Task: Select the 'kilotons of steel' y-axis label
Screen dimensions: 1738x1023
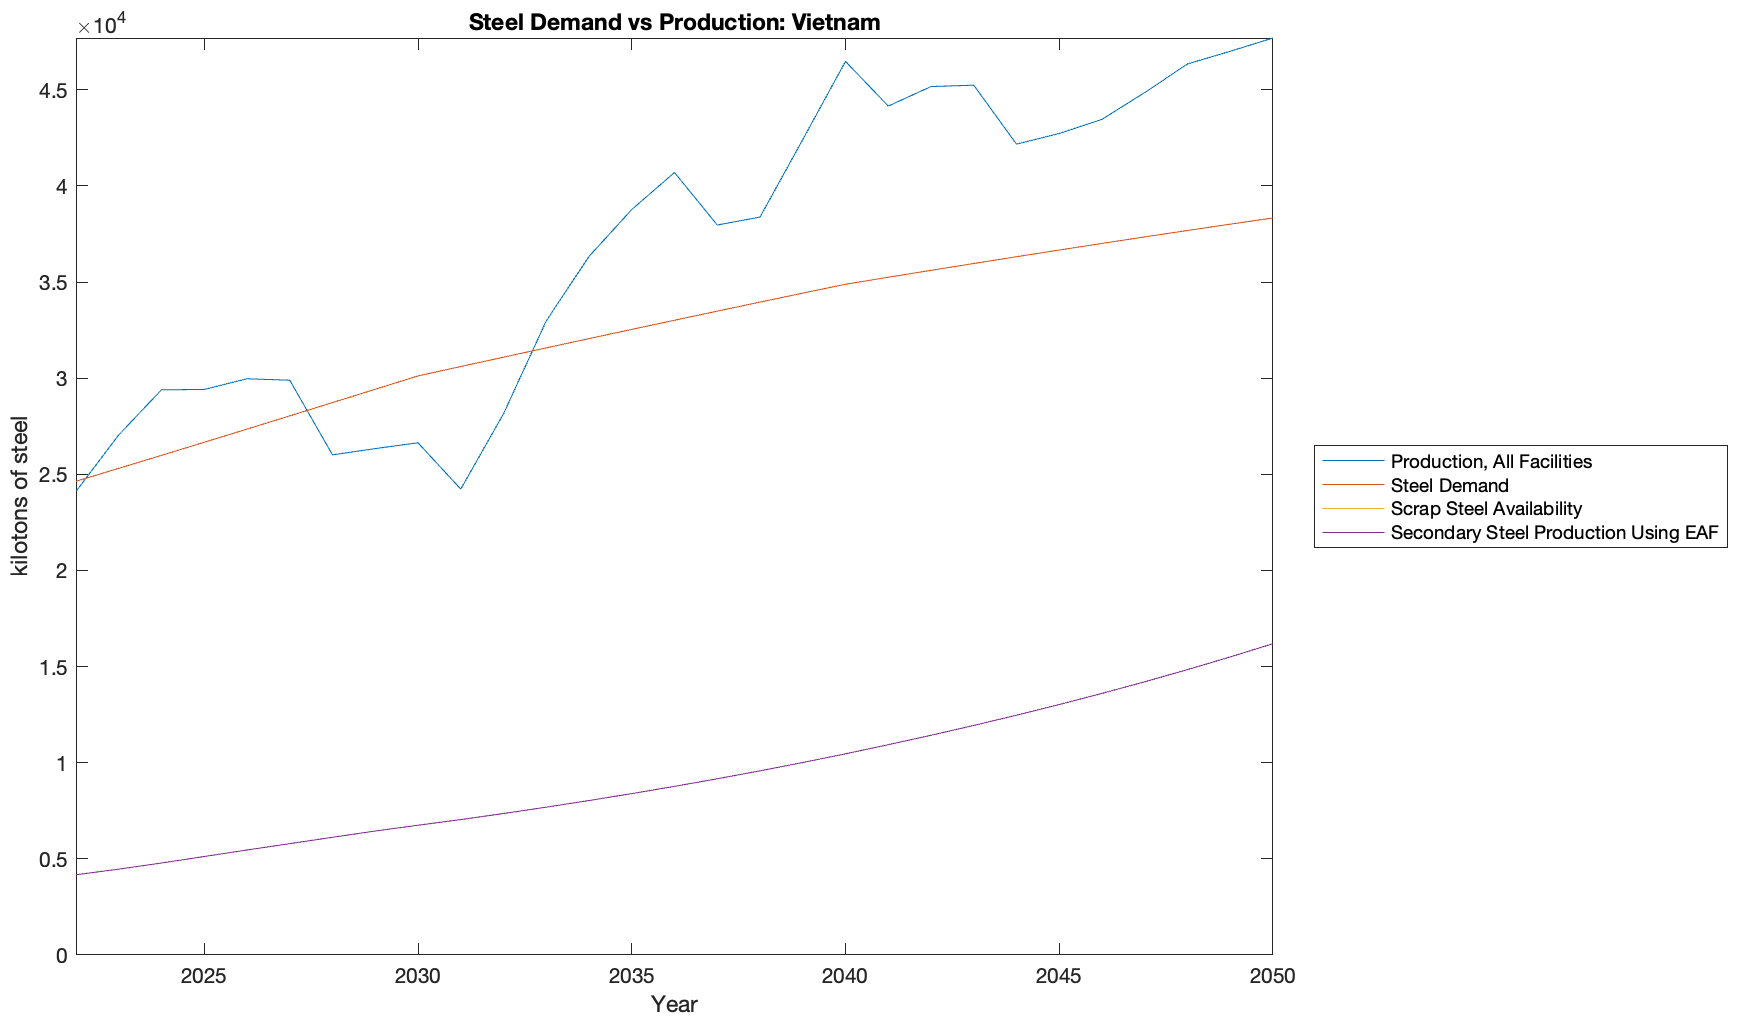Action: point(20,496)
